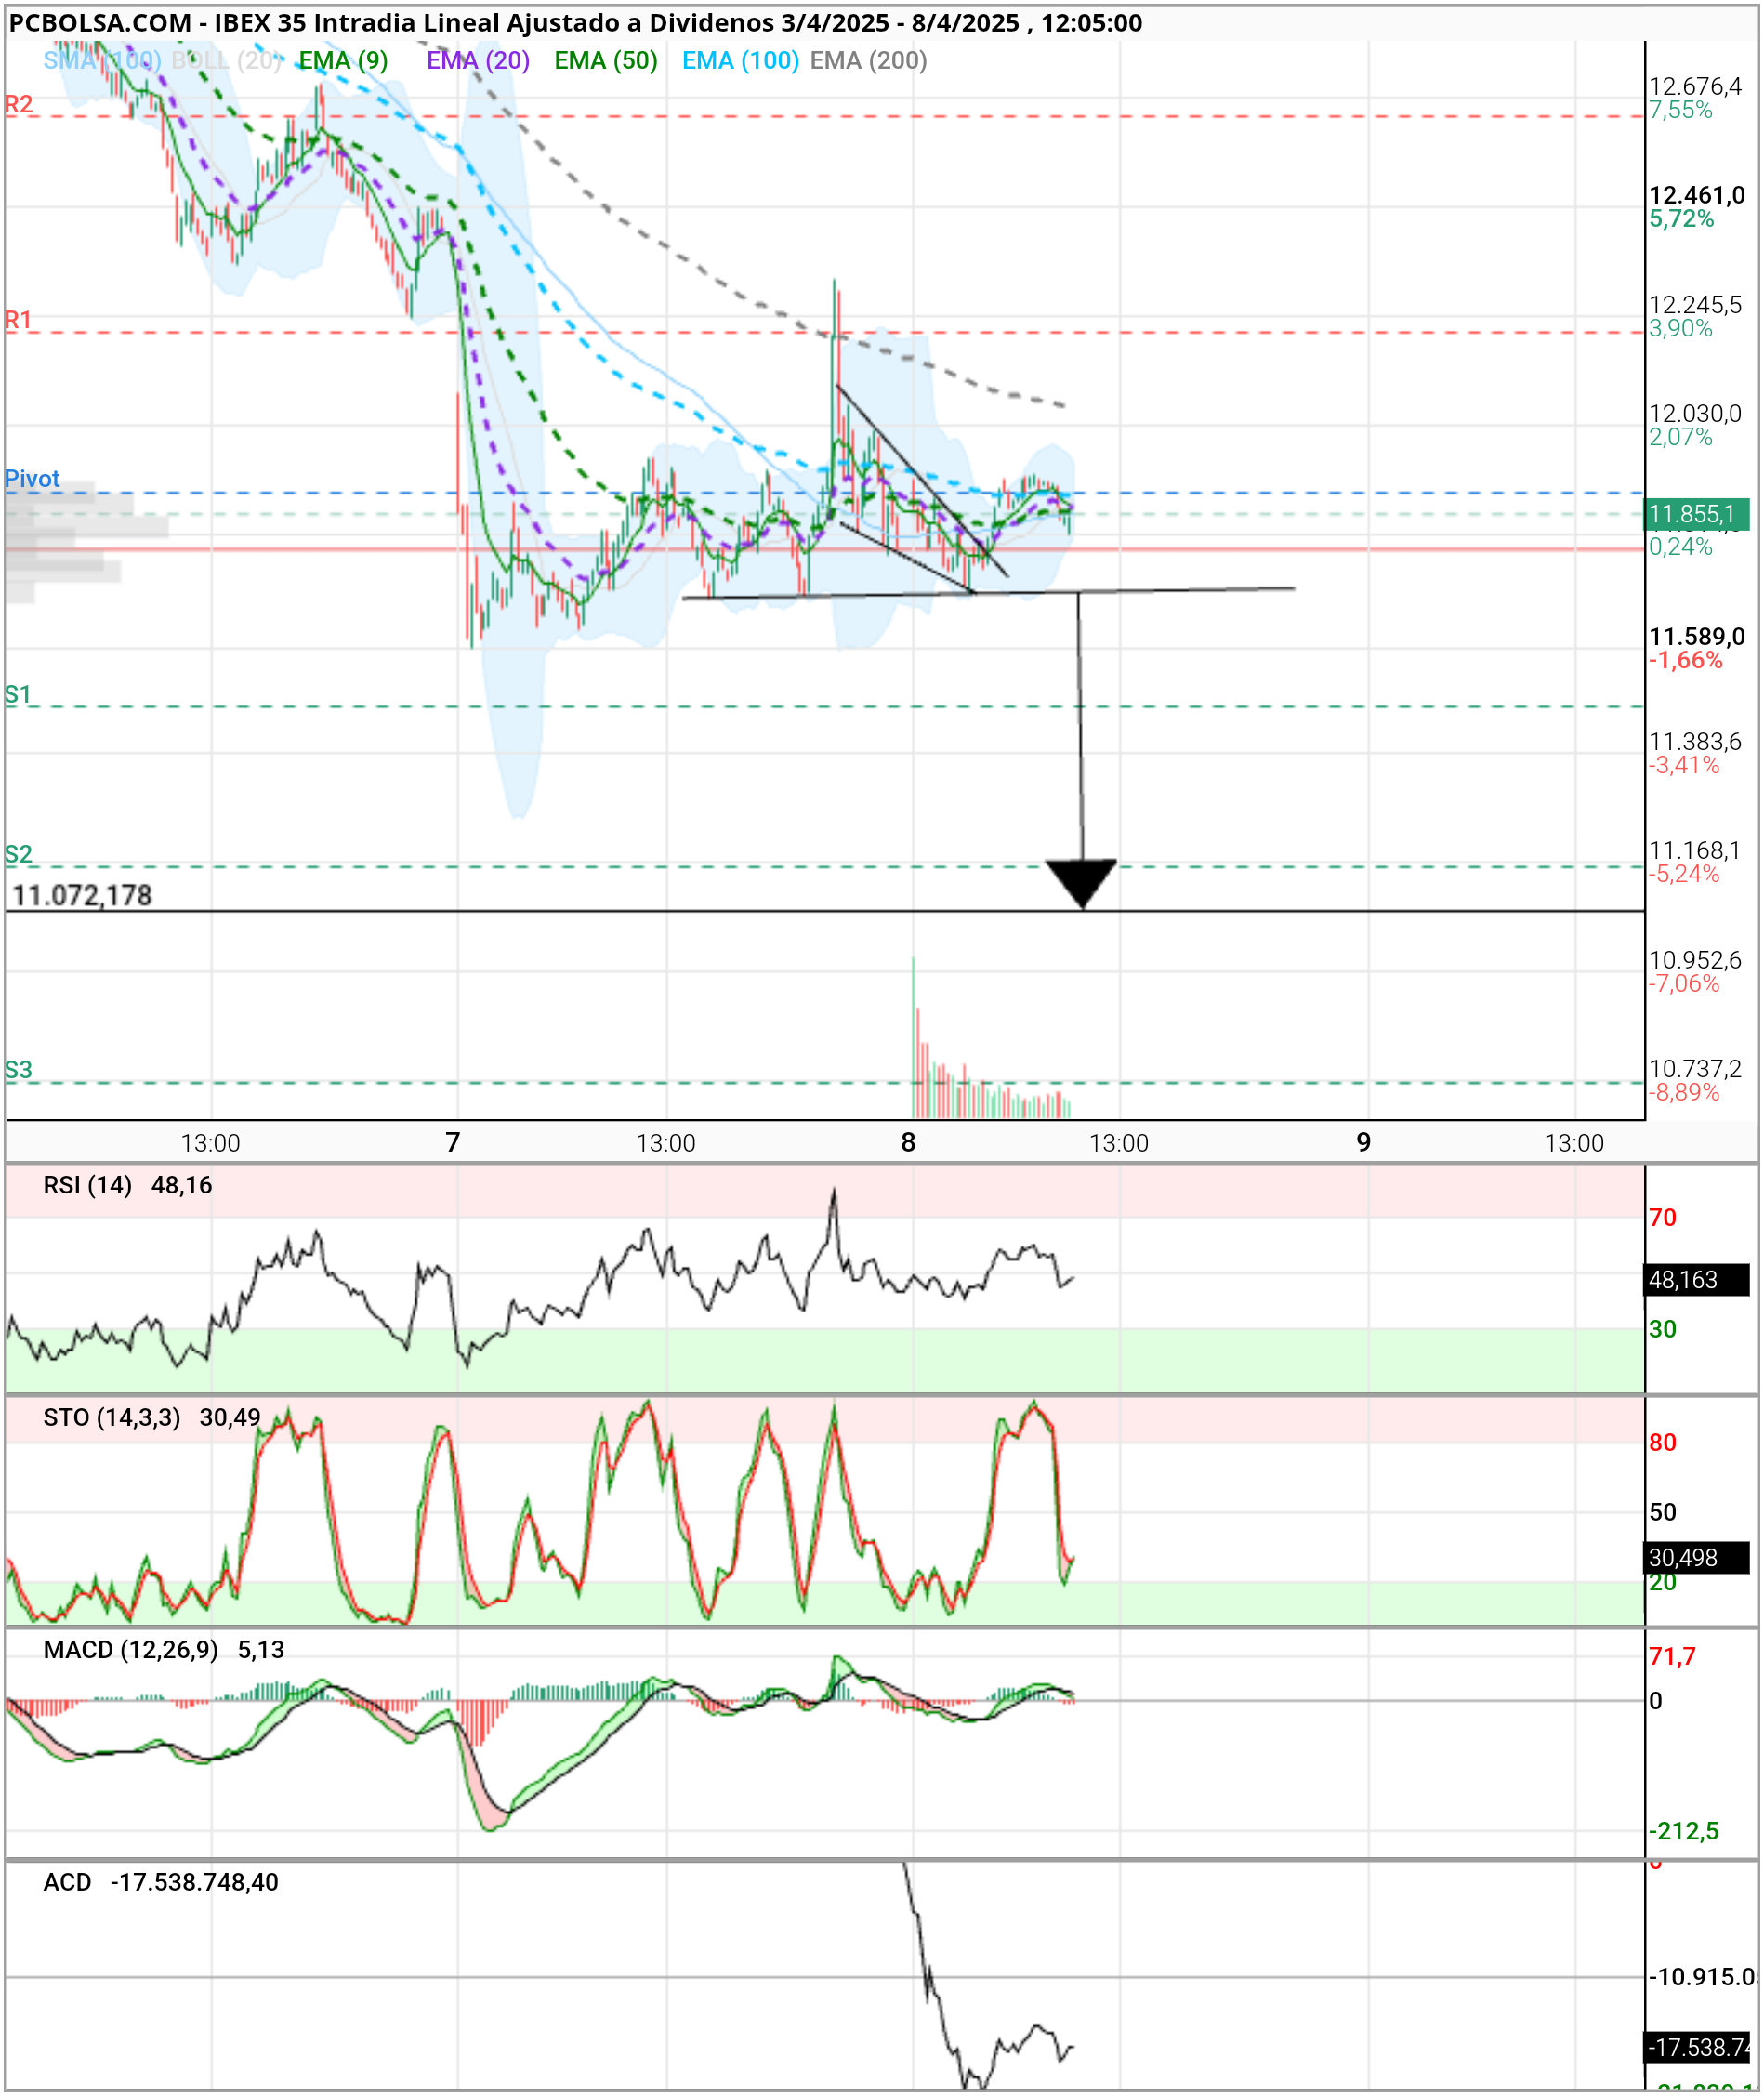Select the S2 support label

click(18, 854)
